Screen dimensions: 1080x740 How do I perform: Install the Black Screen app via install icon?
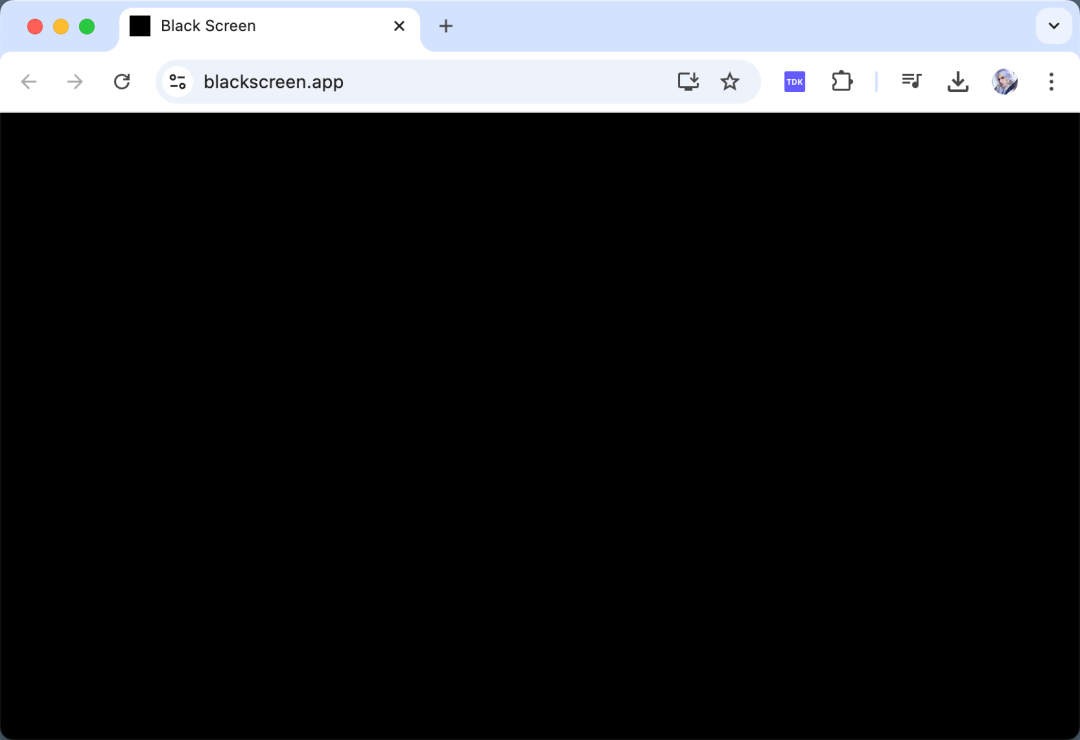pos(688,82)
